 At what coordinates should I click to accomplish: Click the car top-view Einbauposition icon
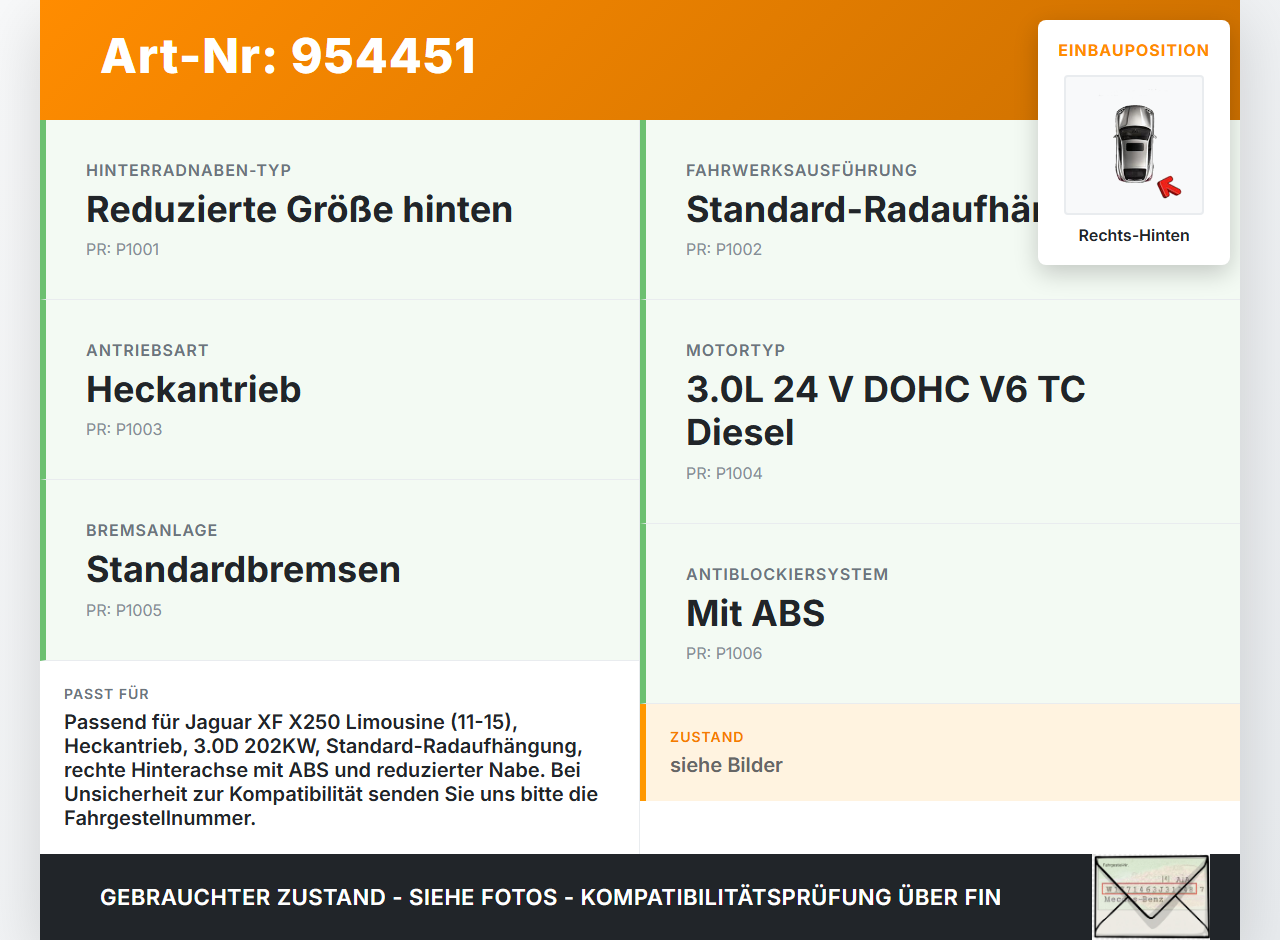click(x=1133, y=144)
